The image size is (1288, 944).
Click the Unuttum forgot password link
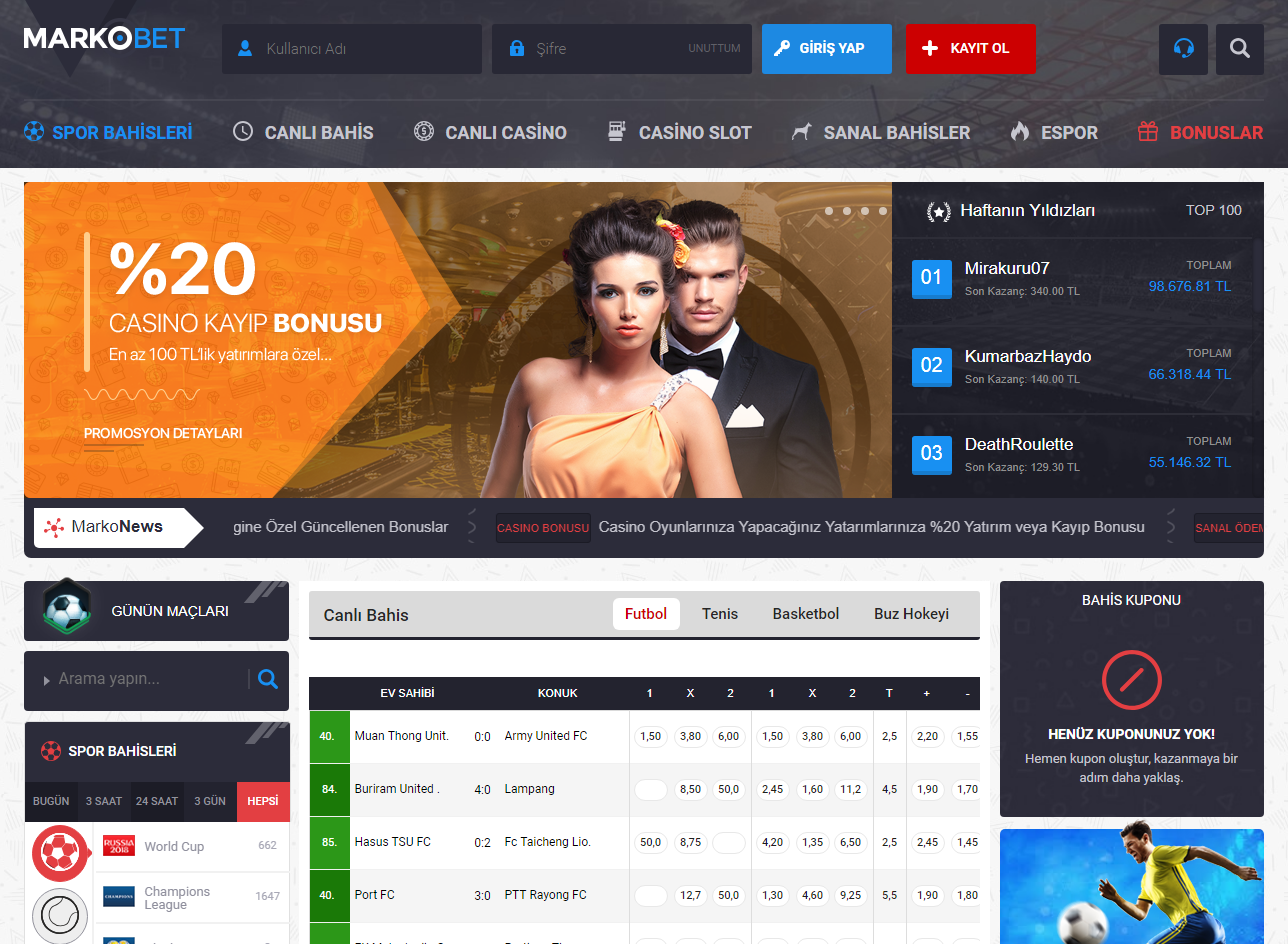[714, 49]
